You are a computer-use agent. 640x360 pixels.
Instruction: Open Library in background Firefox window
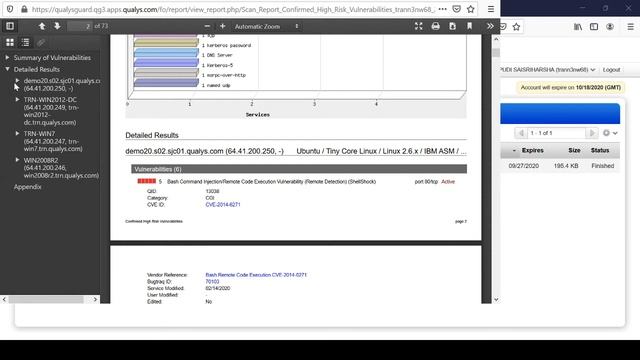click(x=578, y=27)
